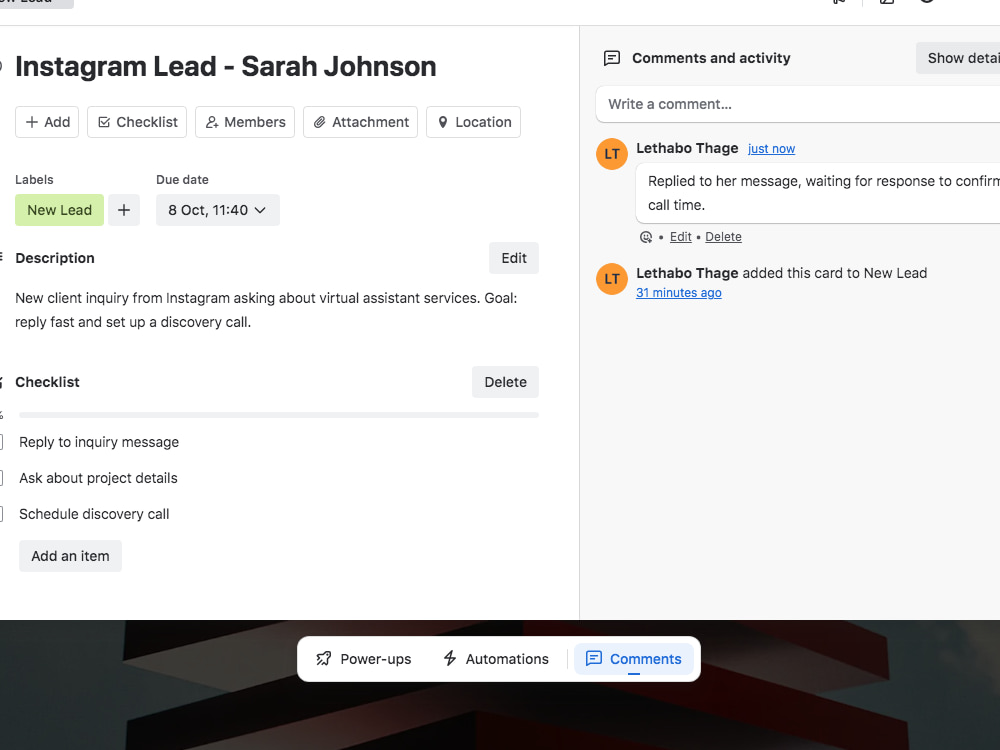Click the Checklist section title
Screen dimensions: 1000x750
[x=47, y=382]
